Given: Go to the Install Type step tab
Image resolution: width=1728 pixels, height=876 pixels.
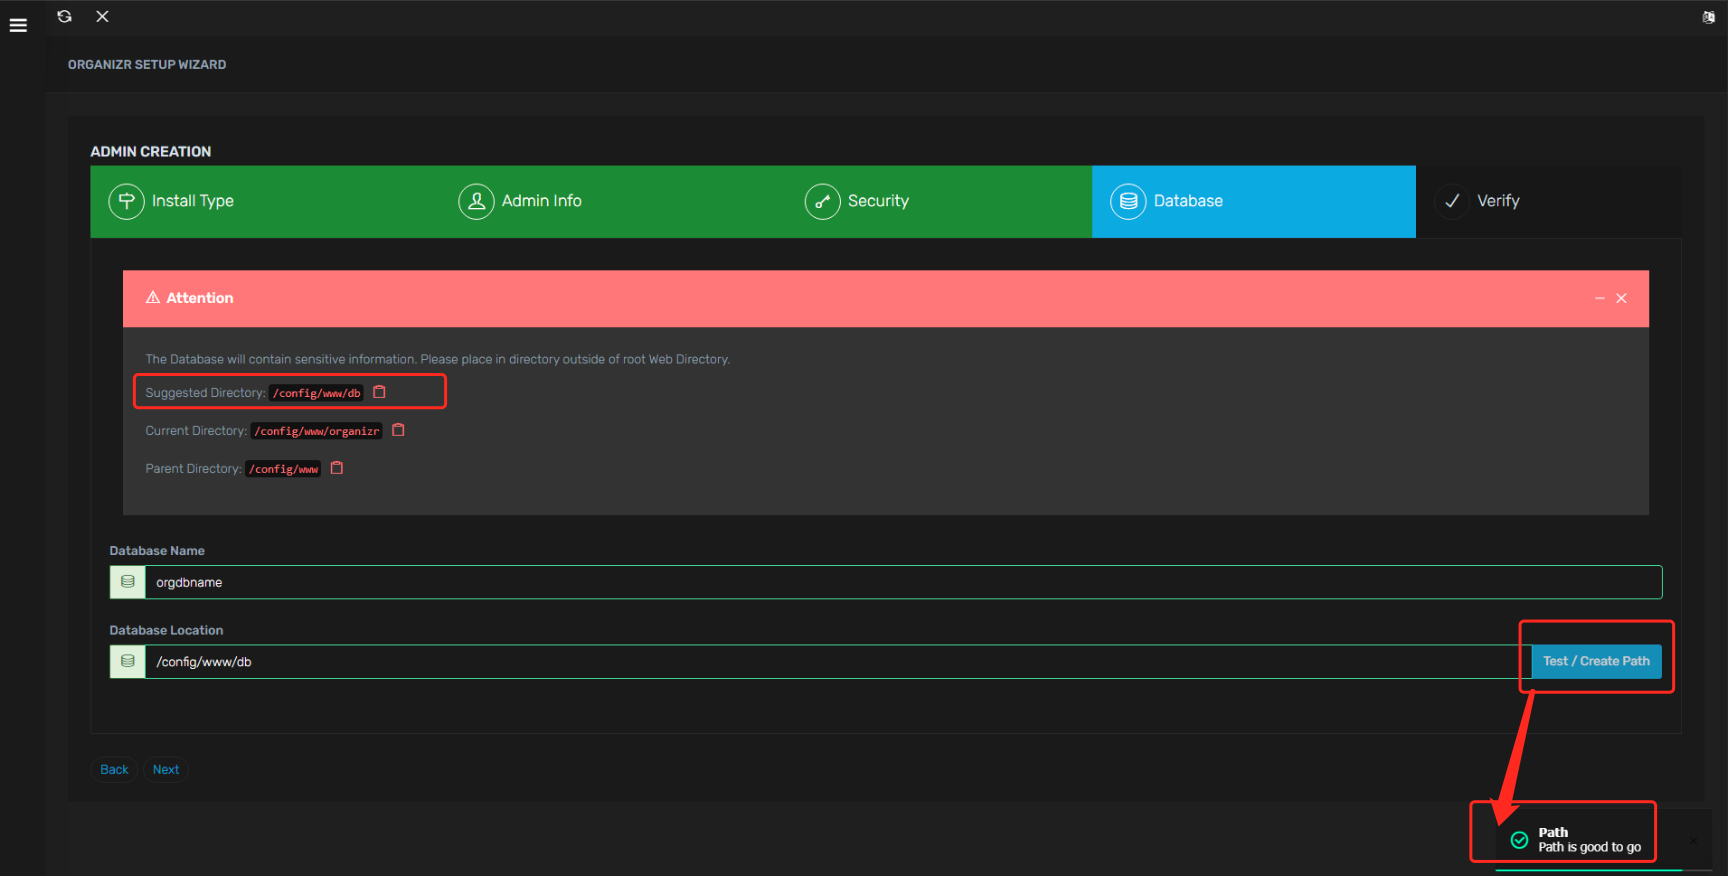Looking at the screenshot, I should 265,201.
